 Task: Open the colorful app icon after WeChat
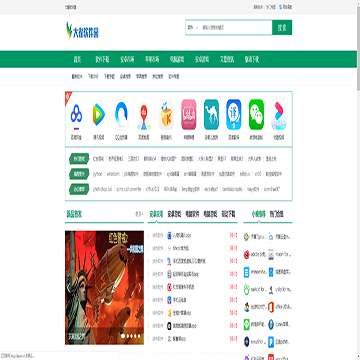pyautogui.click(x=279, y=114)
